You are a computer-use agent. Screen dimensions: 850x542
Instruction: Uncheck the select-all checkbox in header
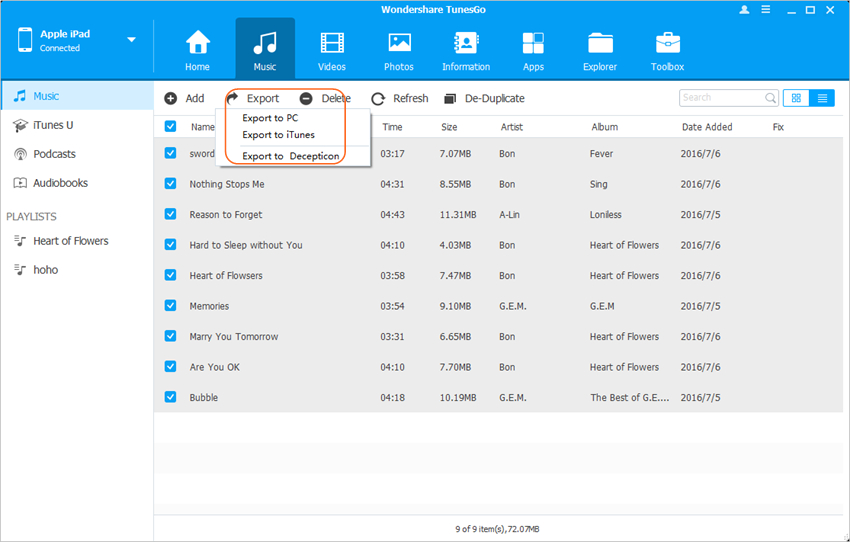coord(170,127)
